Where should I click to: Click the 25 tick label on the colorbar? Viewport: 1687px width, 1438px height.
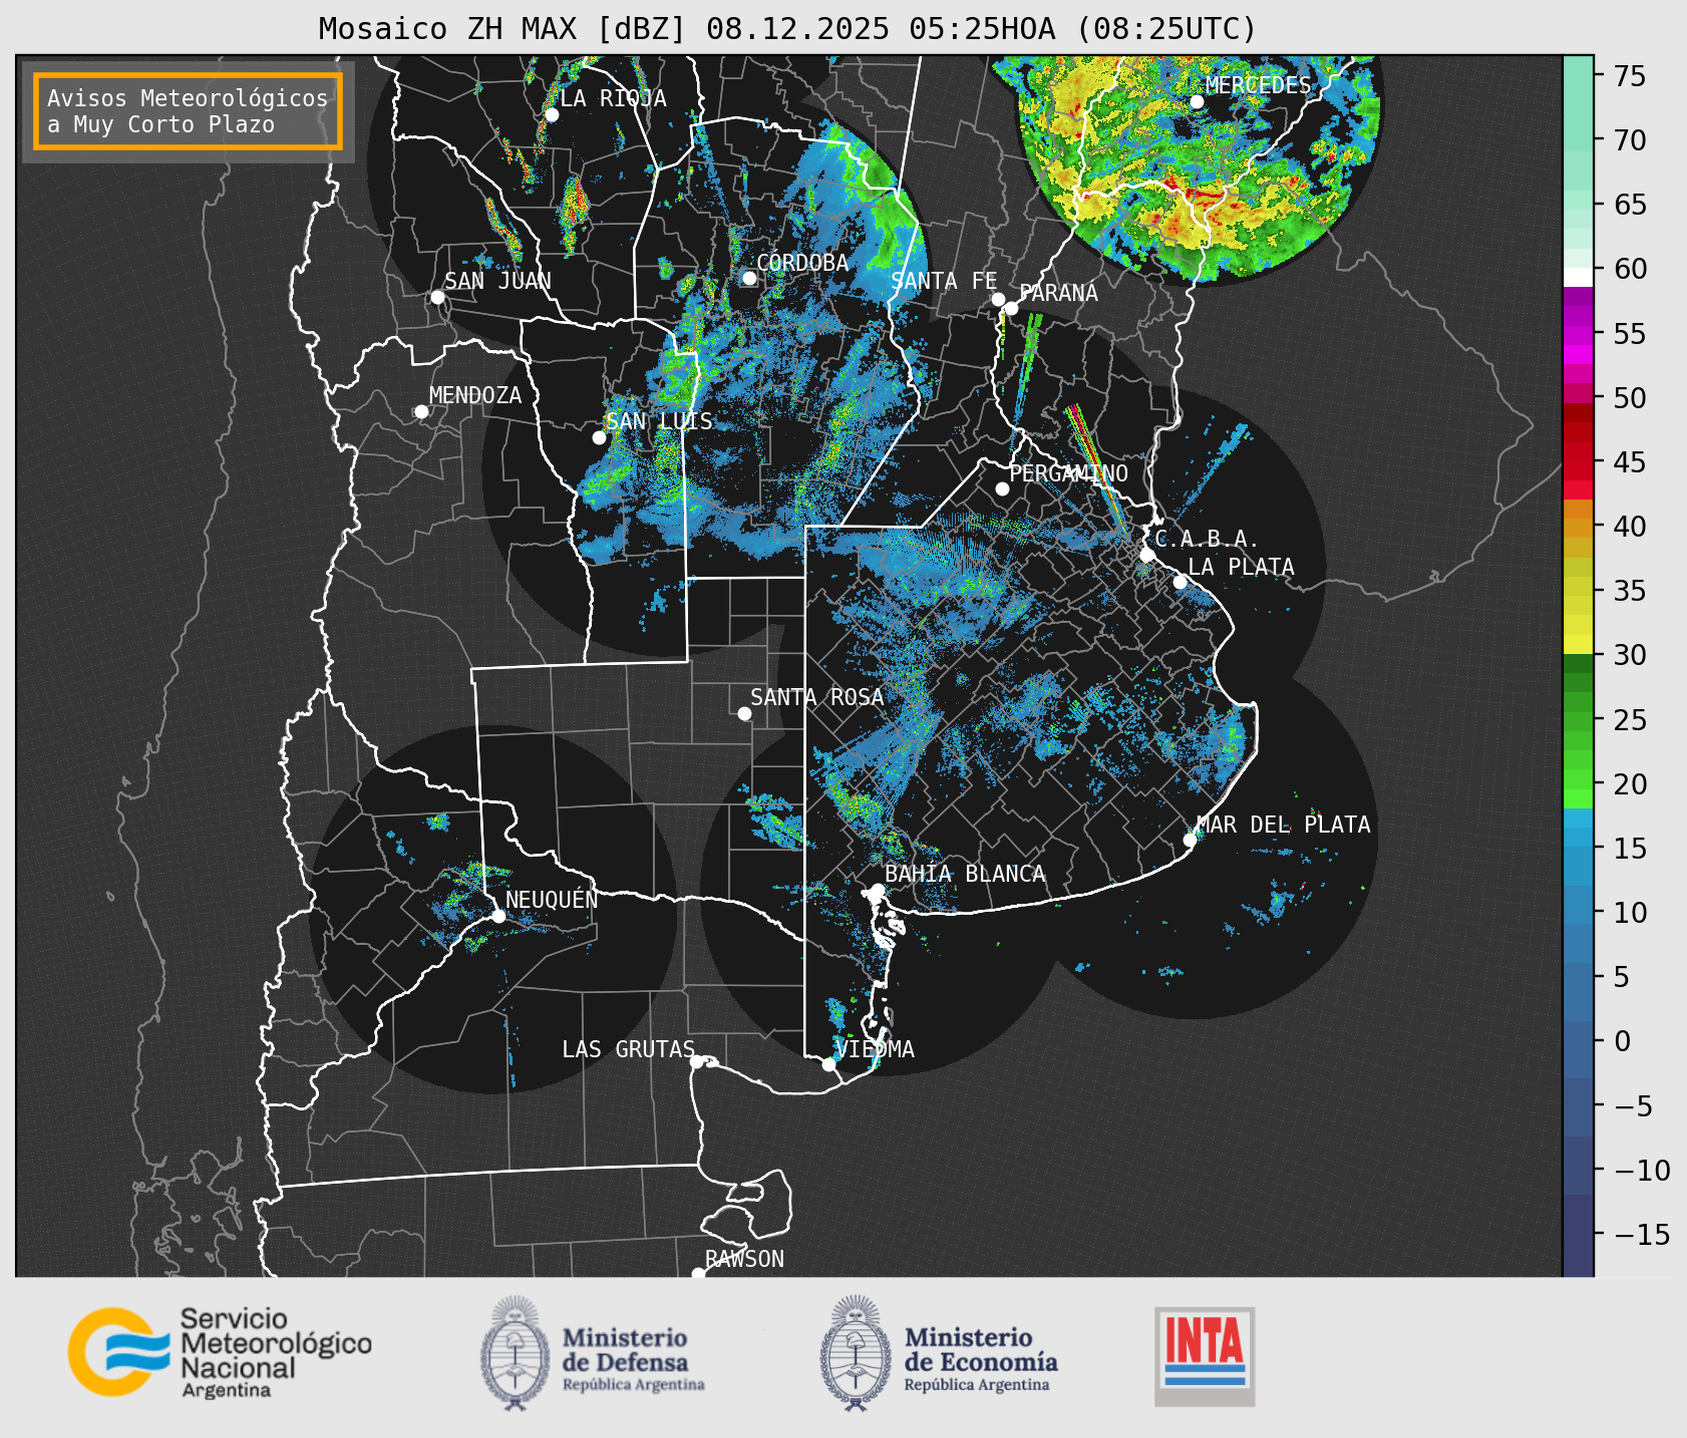[1630, 719]
